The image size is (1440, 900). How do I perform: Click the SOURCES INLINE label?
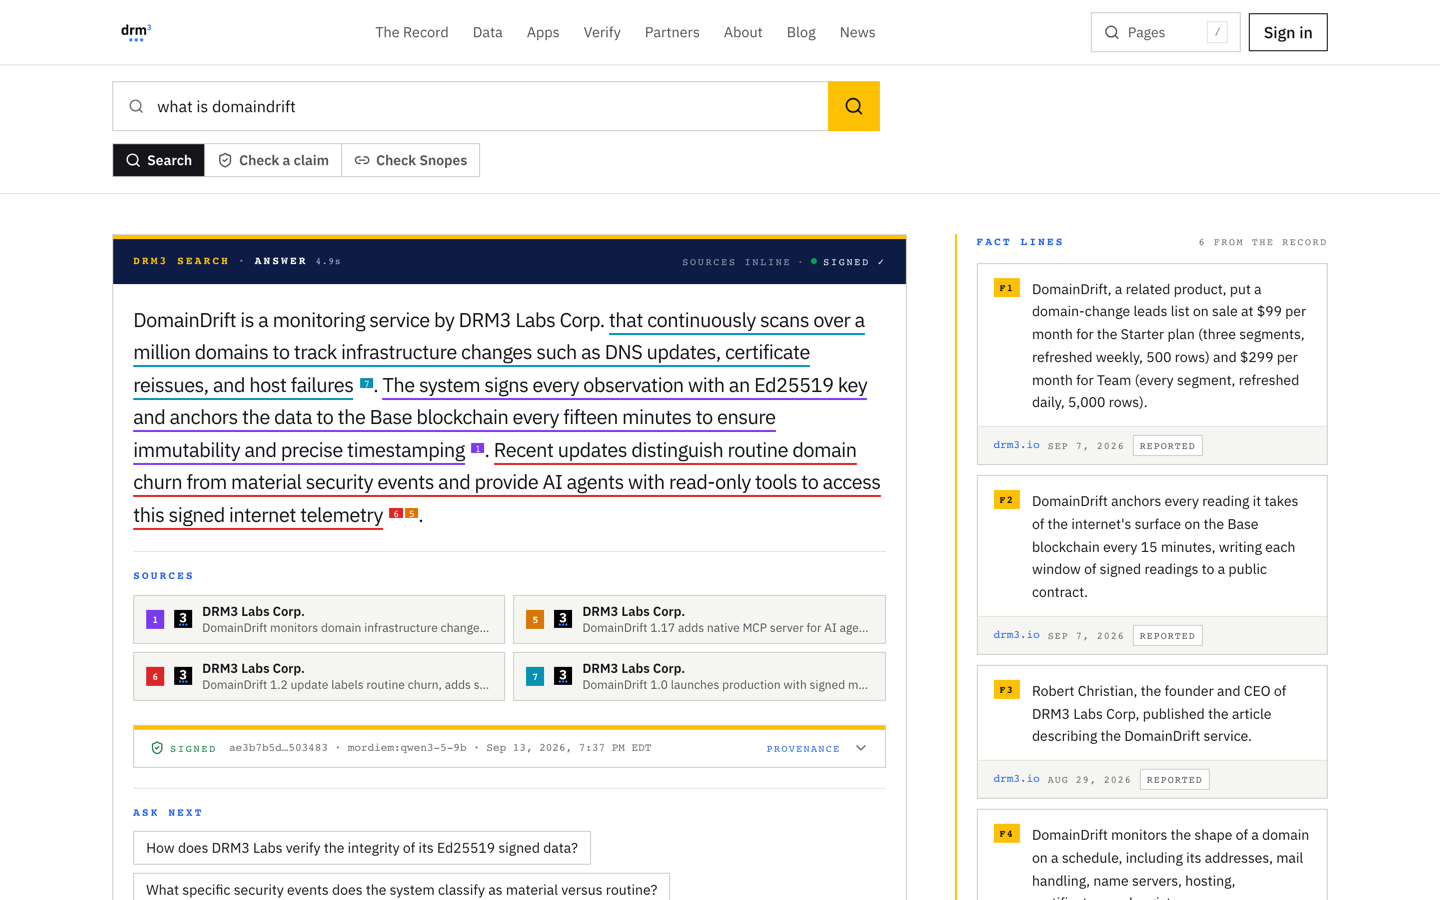pos(736,262)
